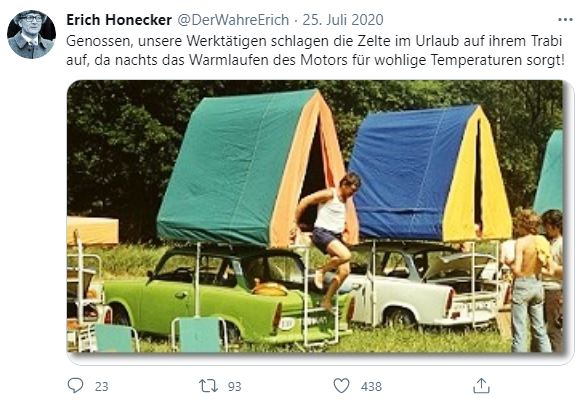
Task: Open the @DerWahreErich handle link
Action: click(233, 20)
